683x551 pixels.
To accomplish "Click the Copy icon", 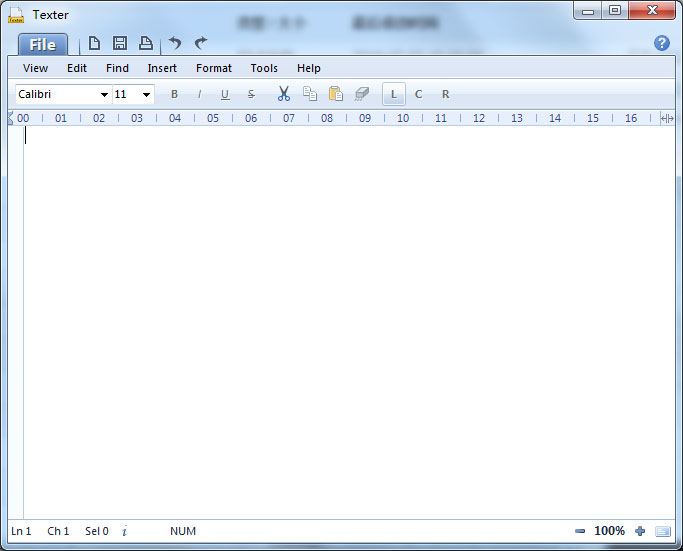I will [310, 94].
